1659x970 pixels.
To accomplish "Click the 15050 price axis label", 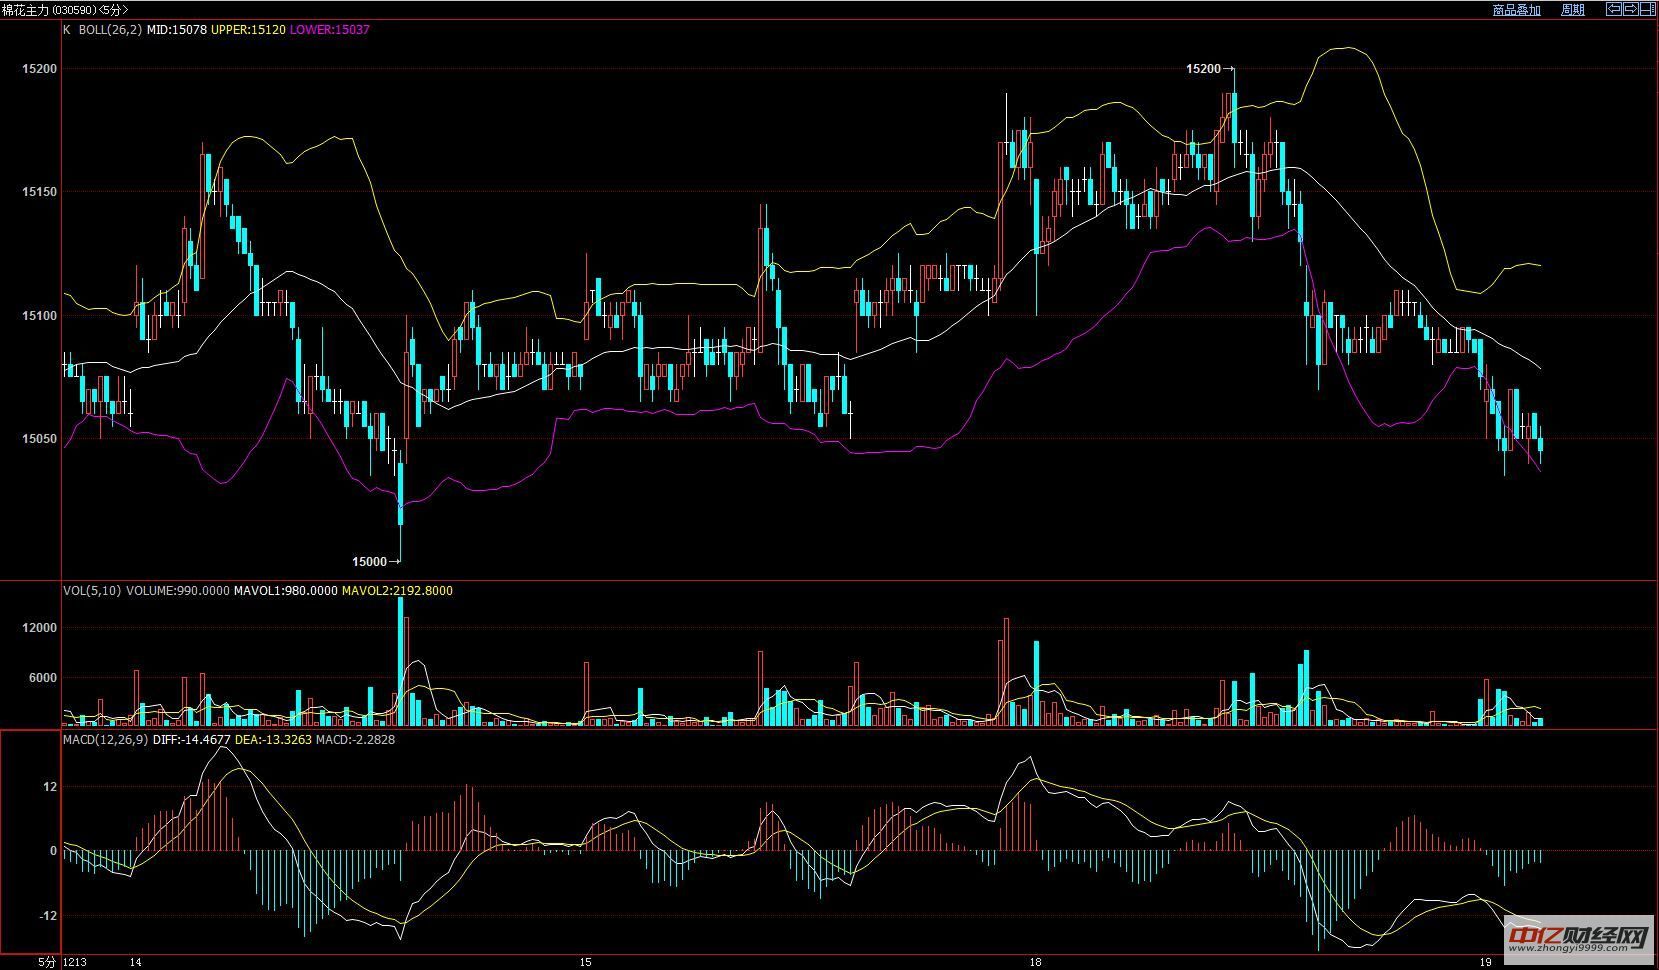I will (x=39, y=439).
